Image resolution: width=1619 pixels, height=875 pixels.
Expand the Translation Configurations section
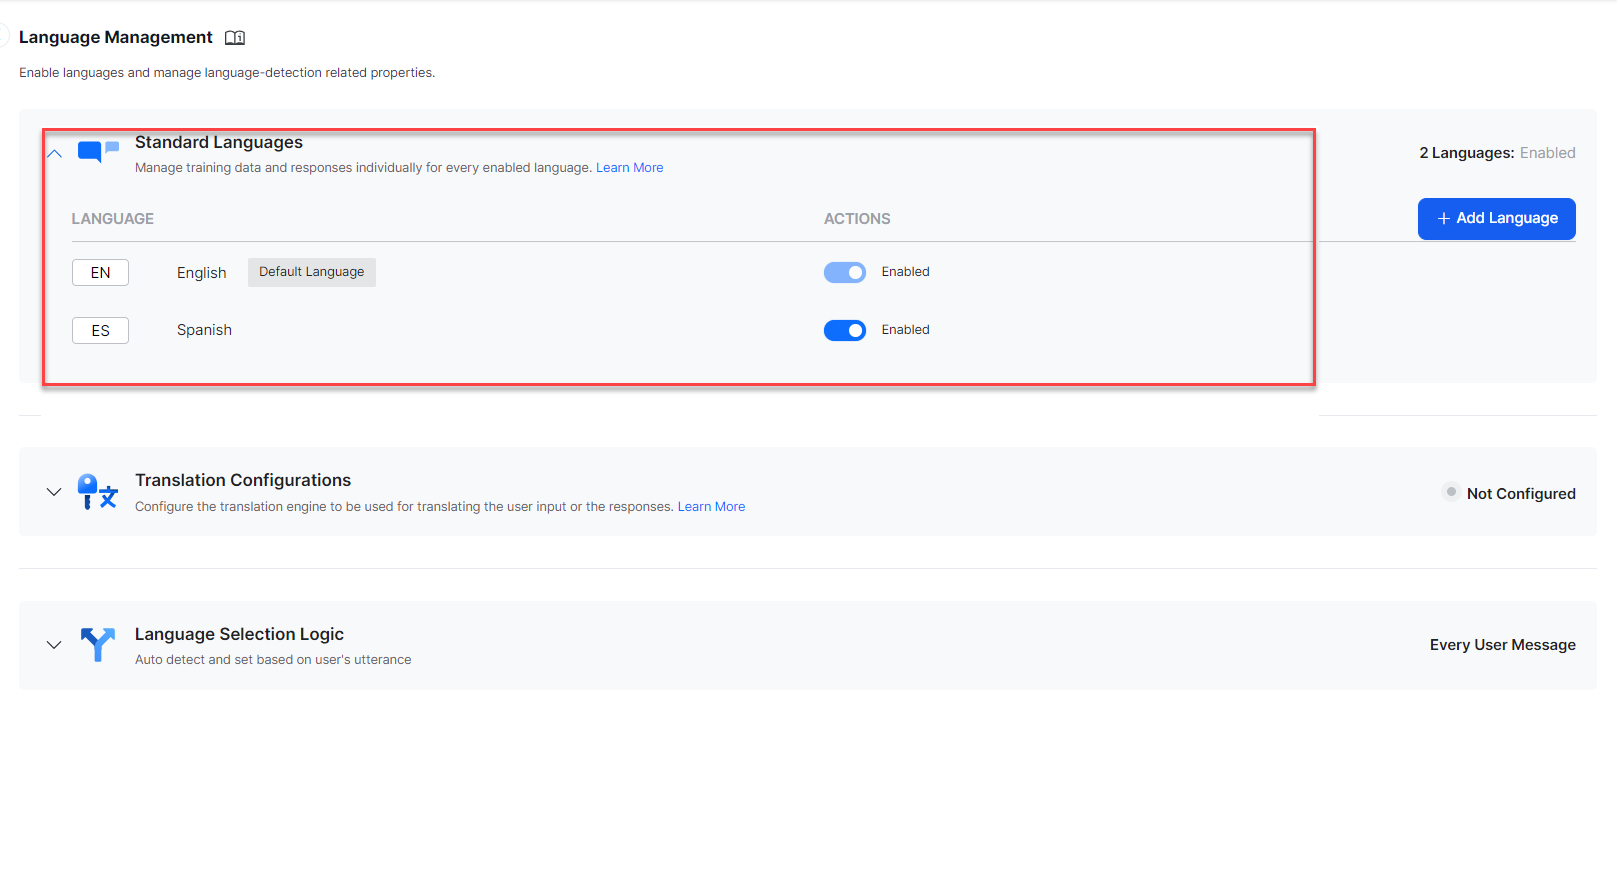tap(54, 492)
